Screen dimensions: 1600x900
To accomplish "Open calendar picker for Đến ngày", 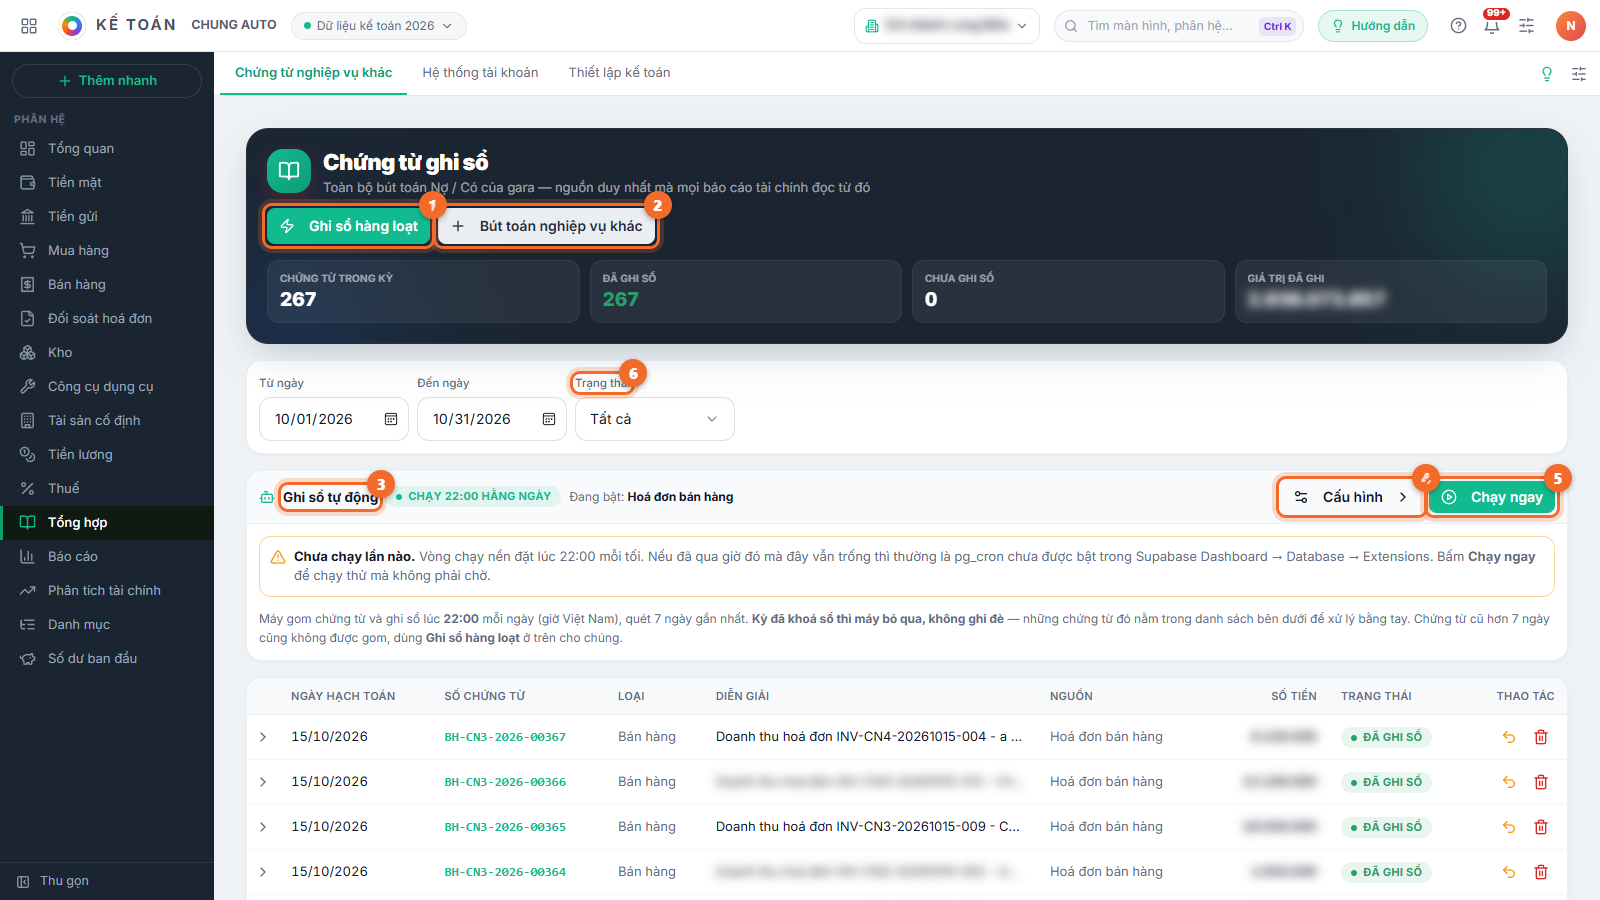I will 549,419.
